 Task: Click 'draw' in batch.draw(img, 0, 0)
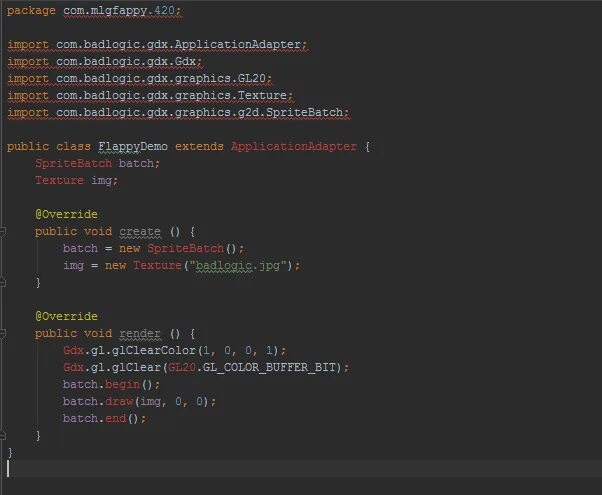(x=119, y=401)
